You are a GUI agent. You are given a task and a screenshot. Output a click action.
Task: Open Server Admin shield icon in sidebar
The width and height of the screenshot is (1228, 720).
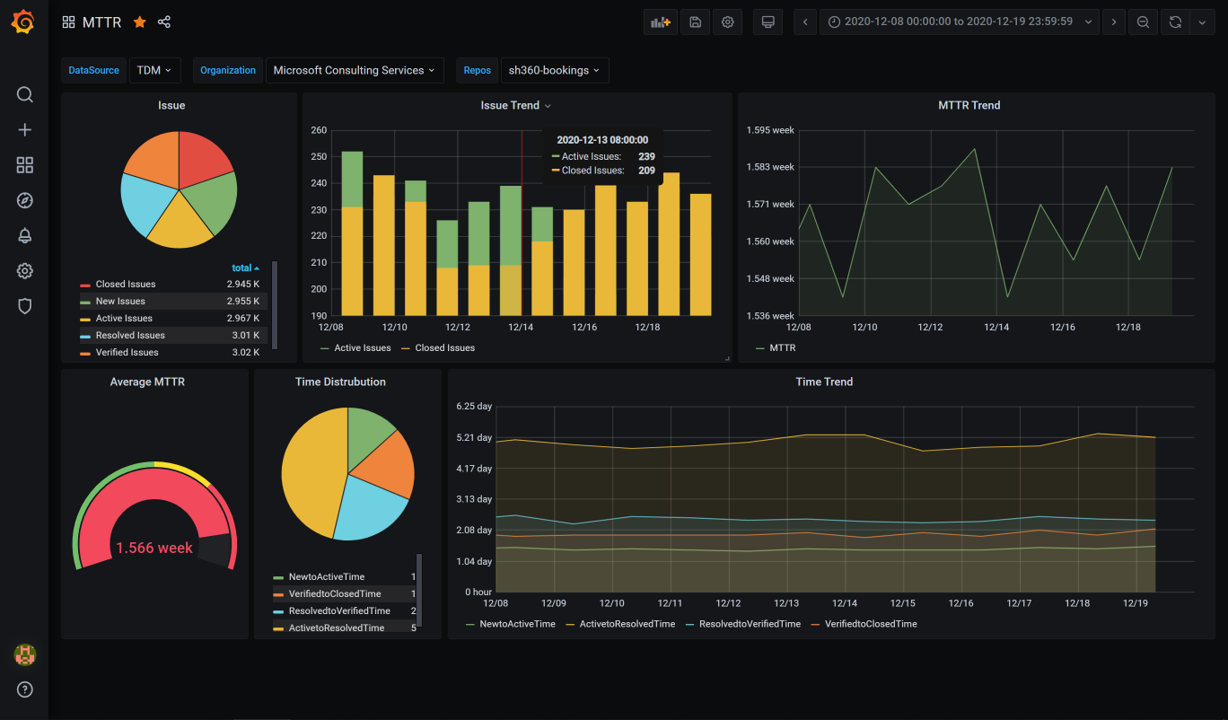tap(25, 306)
